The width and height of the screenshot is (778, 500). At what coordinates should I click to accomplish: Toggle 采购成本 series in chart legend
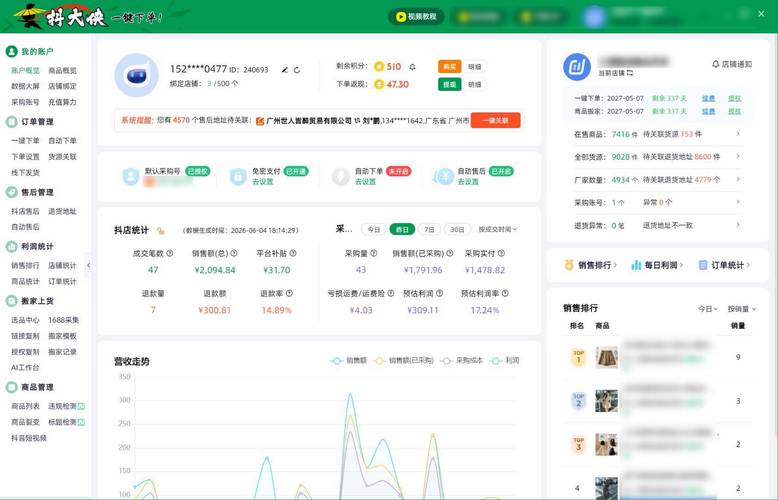point(462,361)
